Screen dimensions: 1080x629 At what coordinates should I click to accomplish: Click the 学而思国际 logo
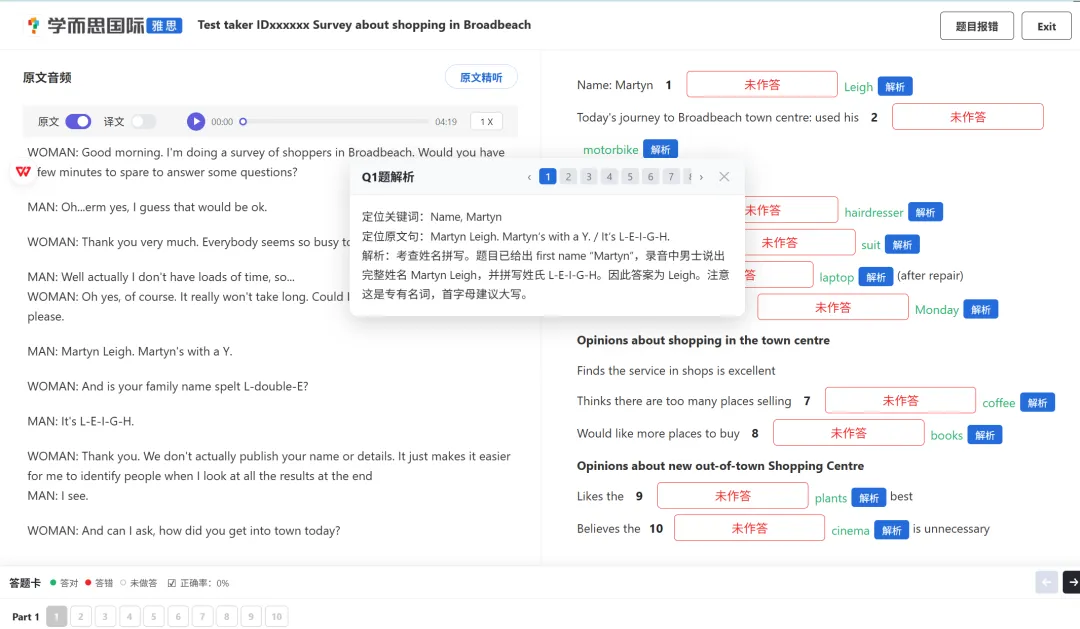(85, 25)
